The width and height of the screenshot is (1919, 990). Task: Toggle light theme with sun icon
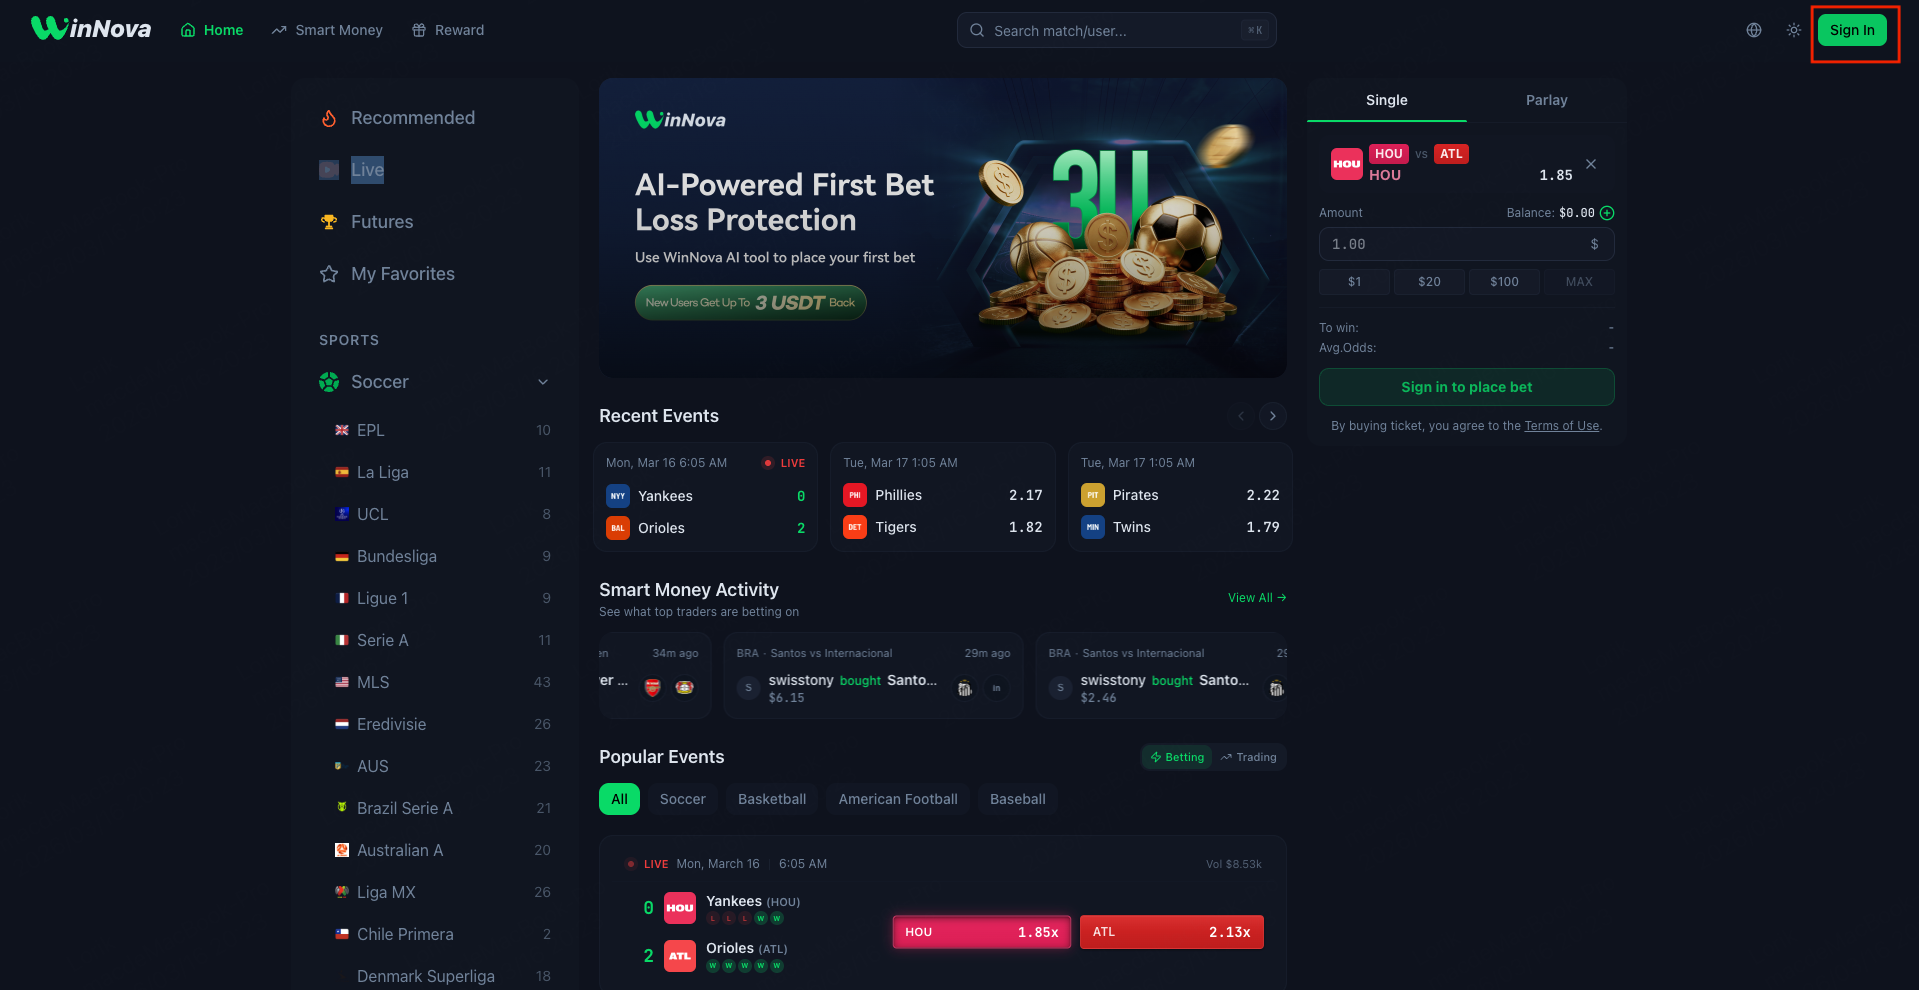pos(1794,30)
